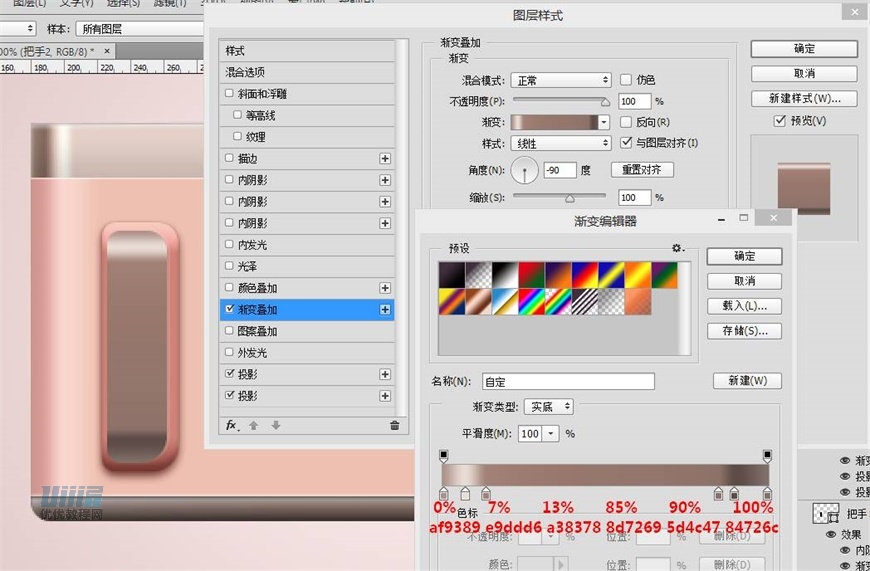This screenshot has height=571, width=870.
Task: Click the 重置对齐 button
Action: pos(642,170)
